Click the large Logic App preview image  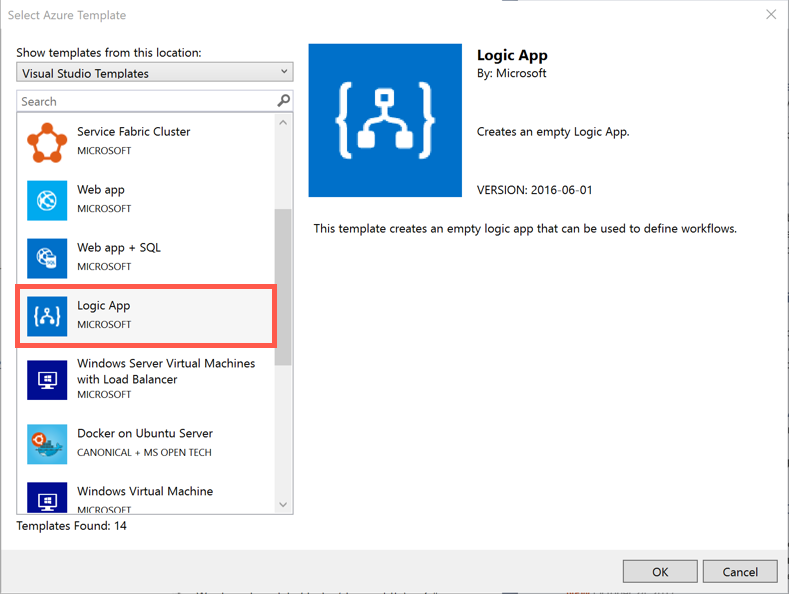pos(385,120)
